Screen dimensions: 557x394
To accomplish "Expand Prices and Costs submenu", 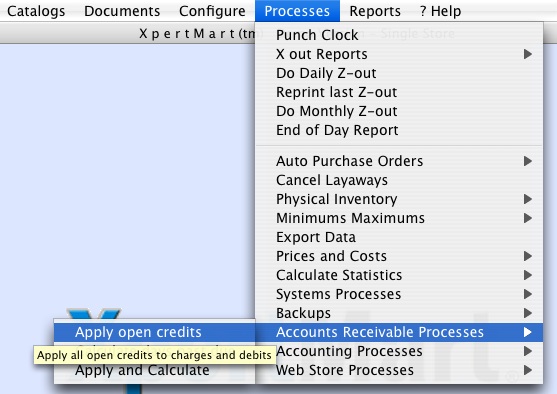I will pyautogui.click(x=399, y=256).
